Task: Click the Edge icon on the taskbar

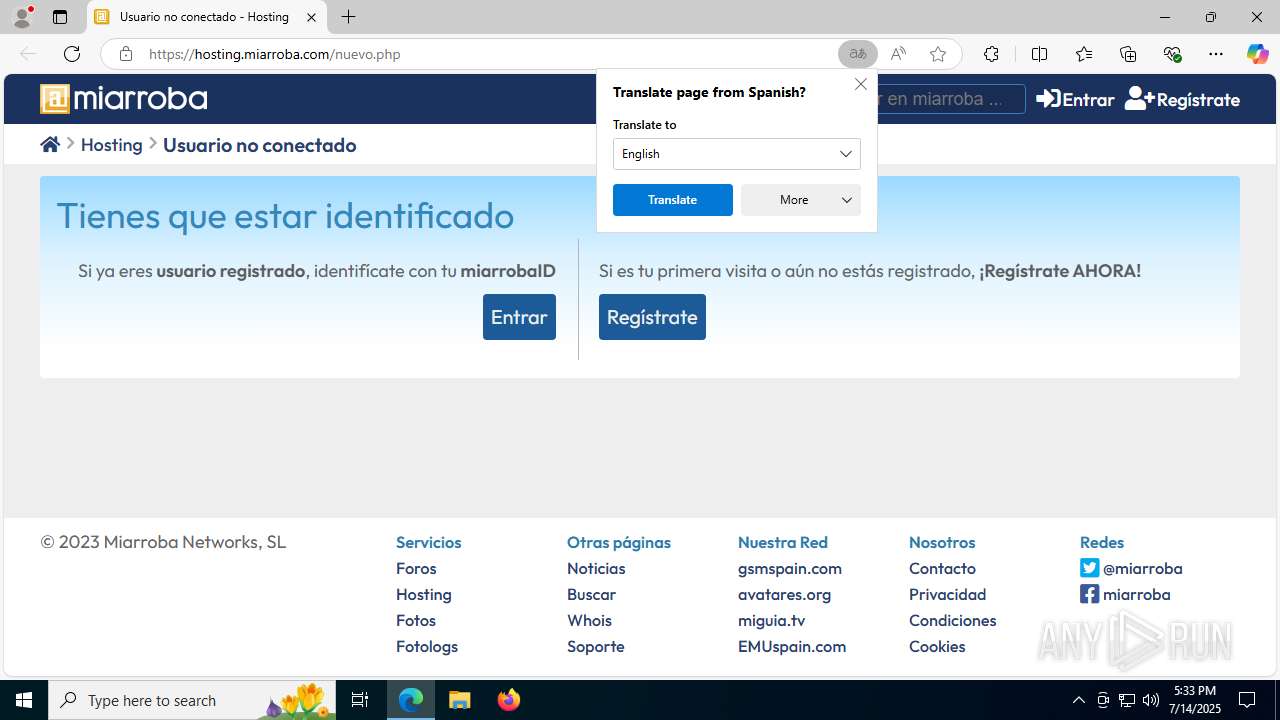Action: coord(411,700)
